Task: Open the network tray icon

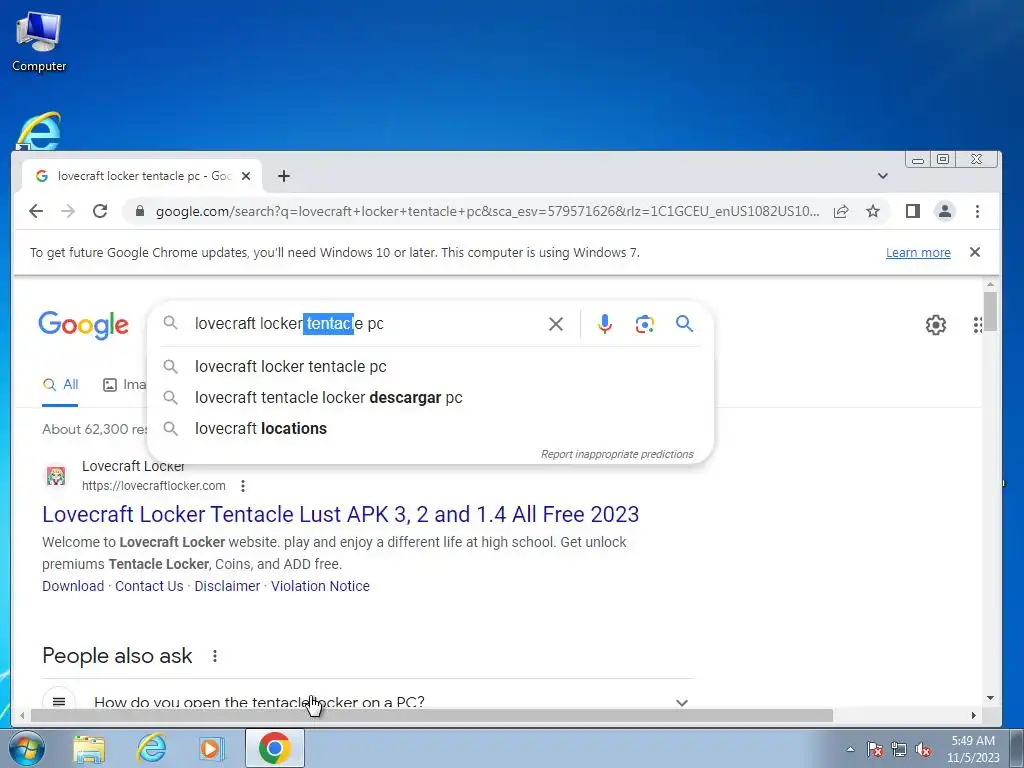Action: [x=899, y=749]
